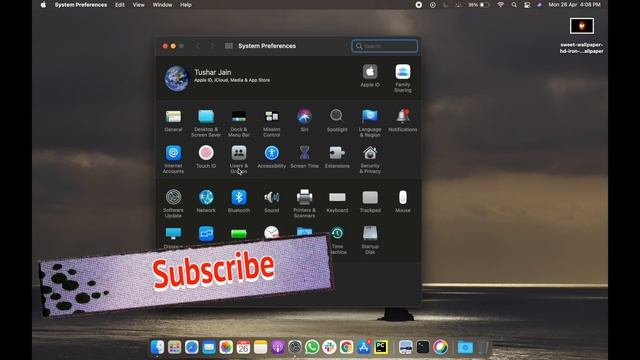Open Trackpad settings
Image resolution: width=640 pixels, height=360 pixels.
click(370, 198)
